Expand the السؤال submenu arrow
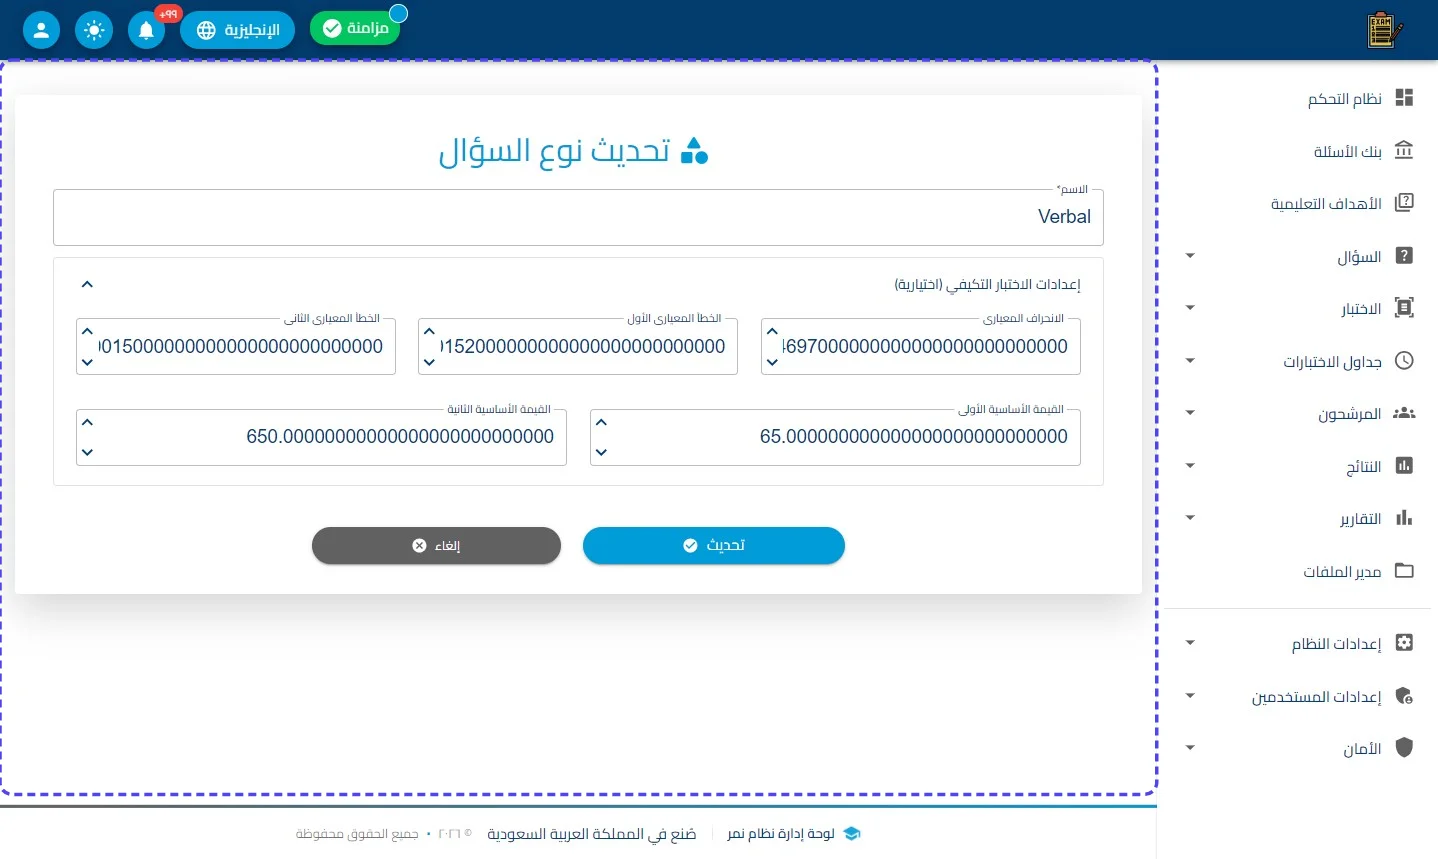Image resolution: width=1438 pixels, height=859 pixels. pyautogui.click(x=1190, y=256)
